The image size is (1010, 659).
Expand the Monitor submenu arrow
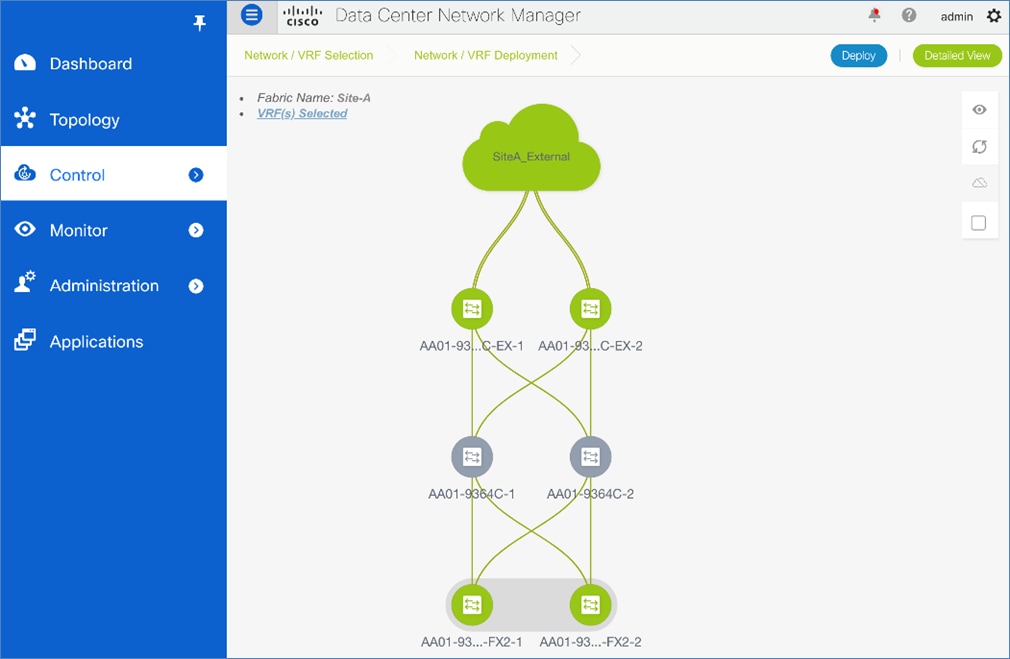[196, 230]
